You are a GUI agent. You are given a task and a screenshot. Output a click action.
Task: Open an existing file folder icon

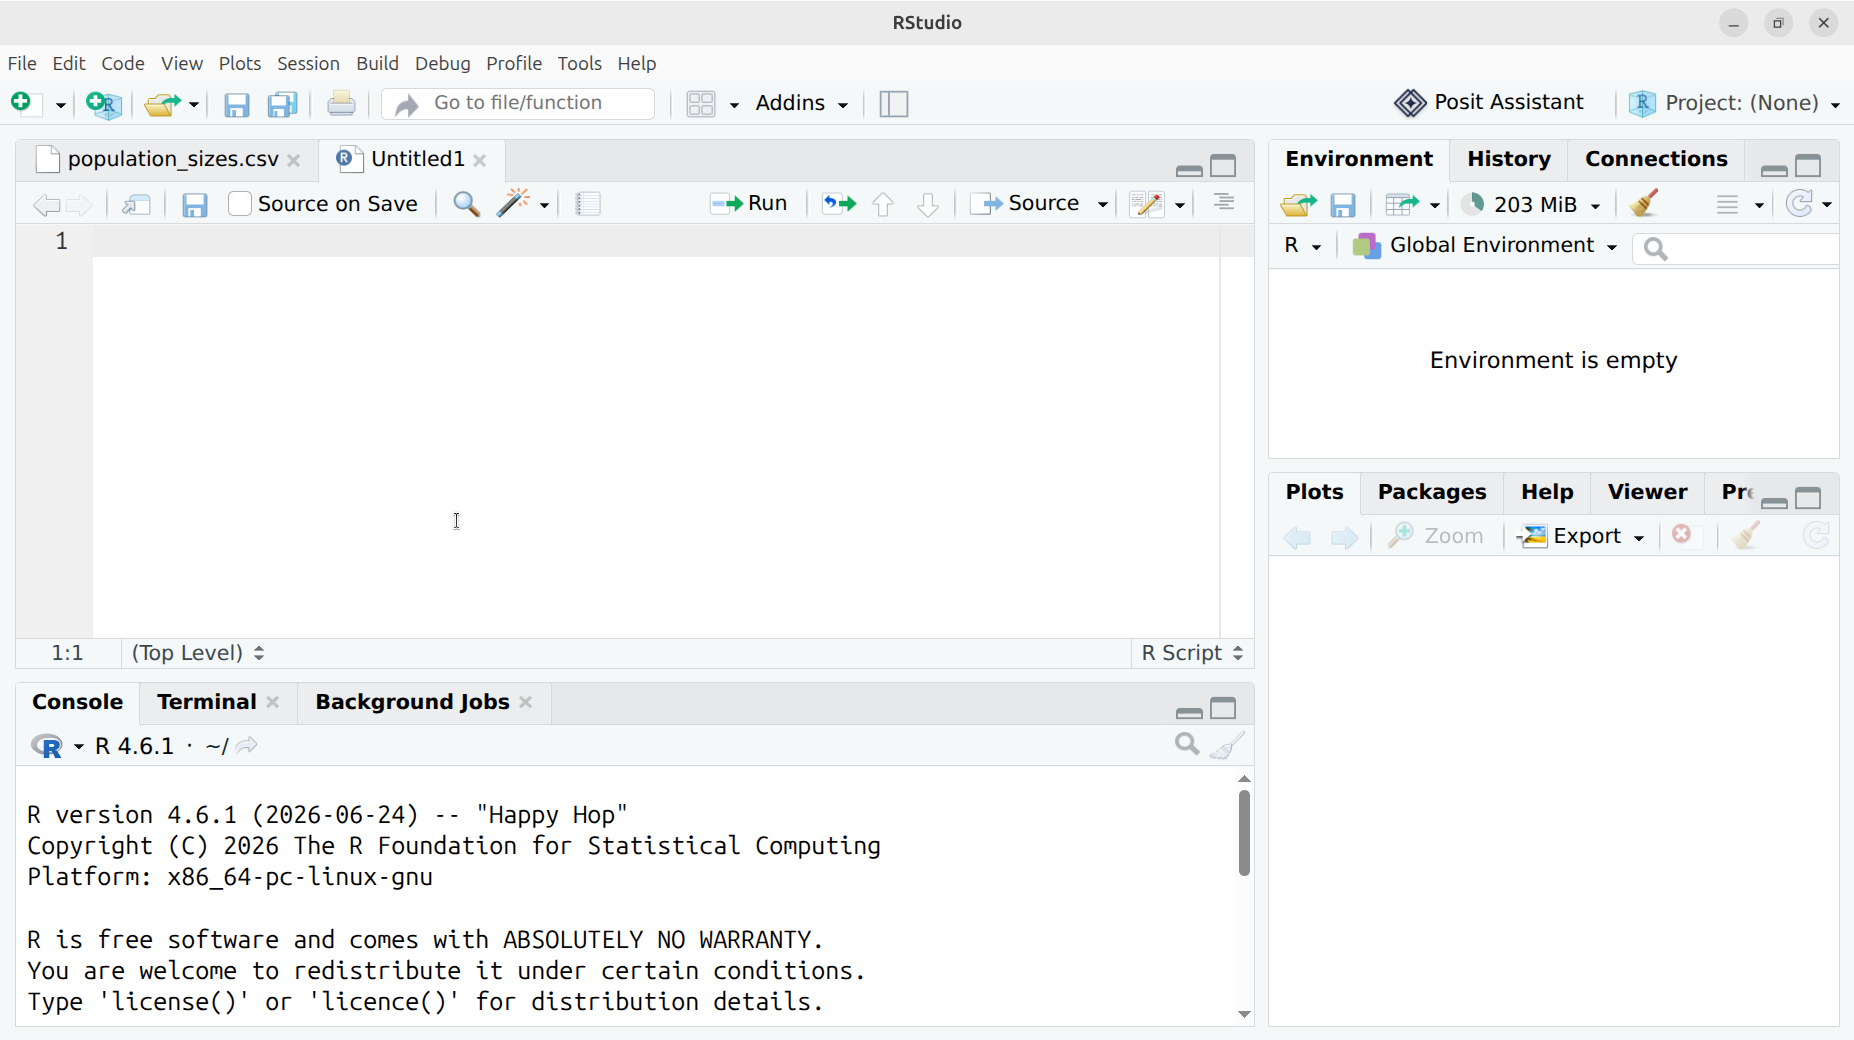pos(162,104)
